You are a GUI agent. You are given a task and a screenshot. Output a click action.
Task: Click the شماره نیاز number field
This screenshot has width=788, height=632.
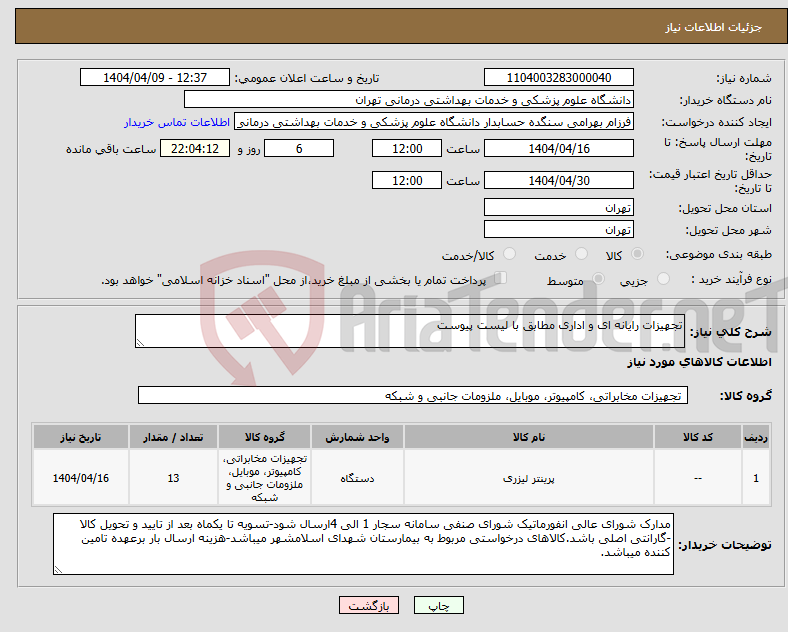558,78
